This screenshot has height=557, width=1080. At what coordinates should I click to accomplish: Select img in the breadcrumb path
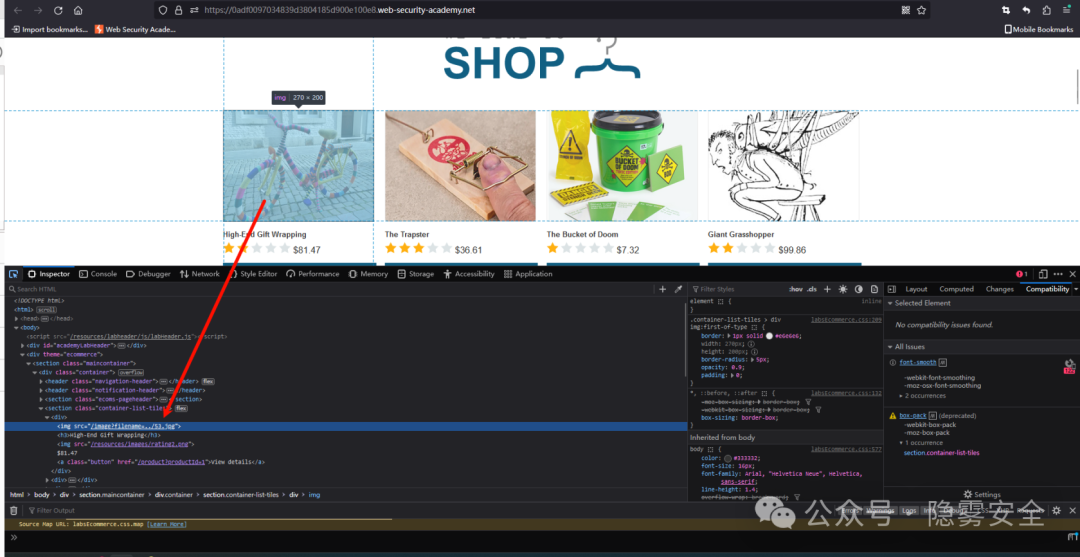point(314,494)
